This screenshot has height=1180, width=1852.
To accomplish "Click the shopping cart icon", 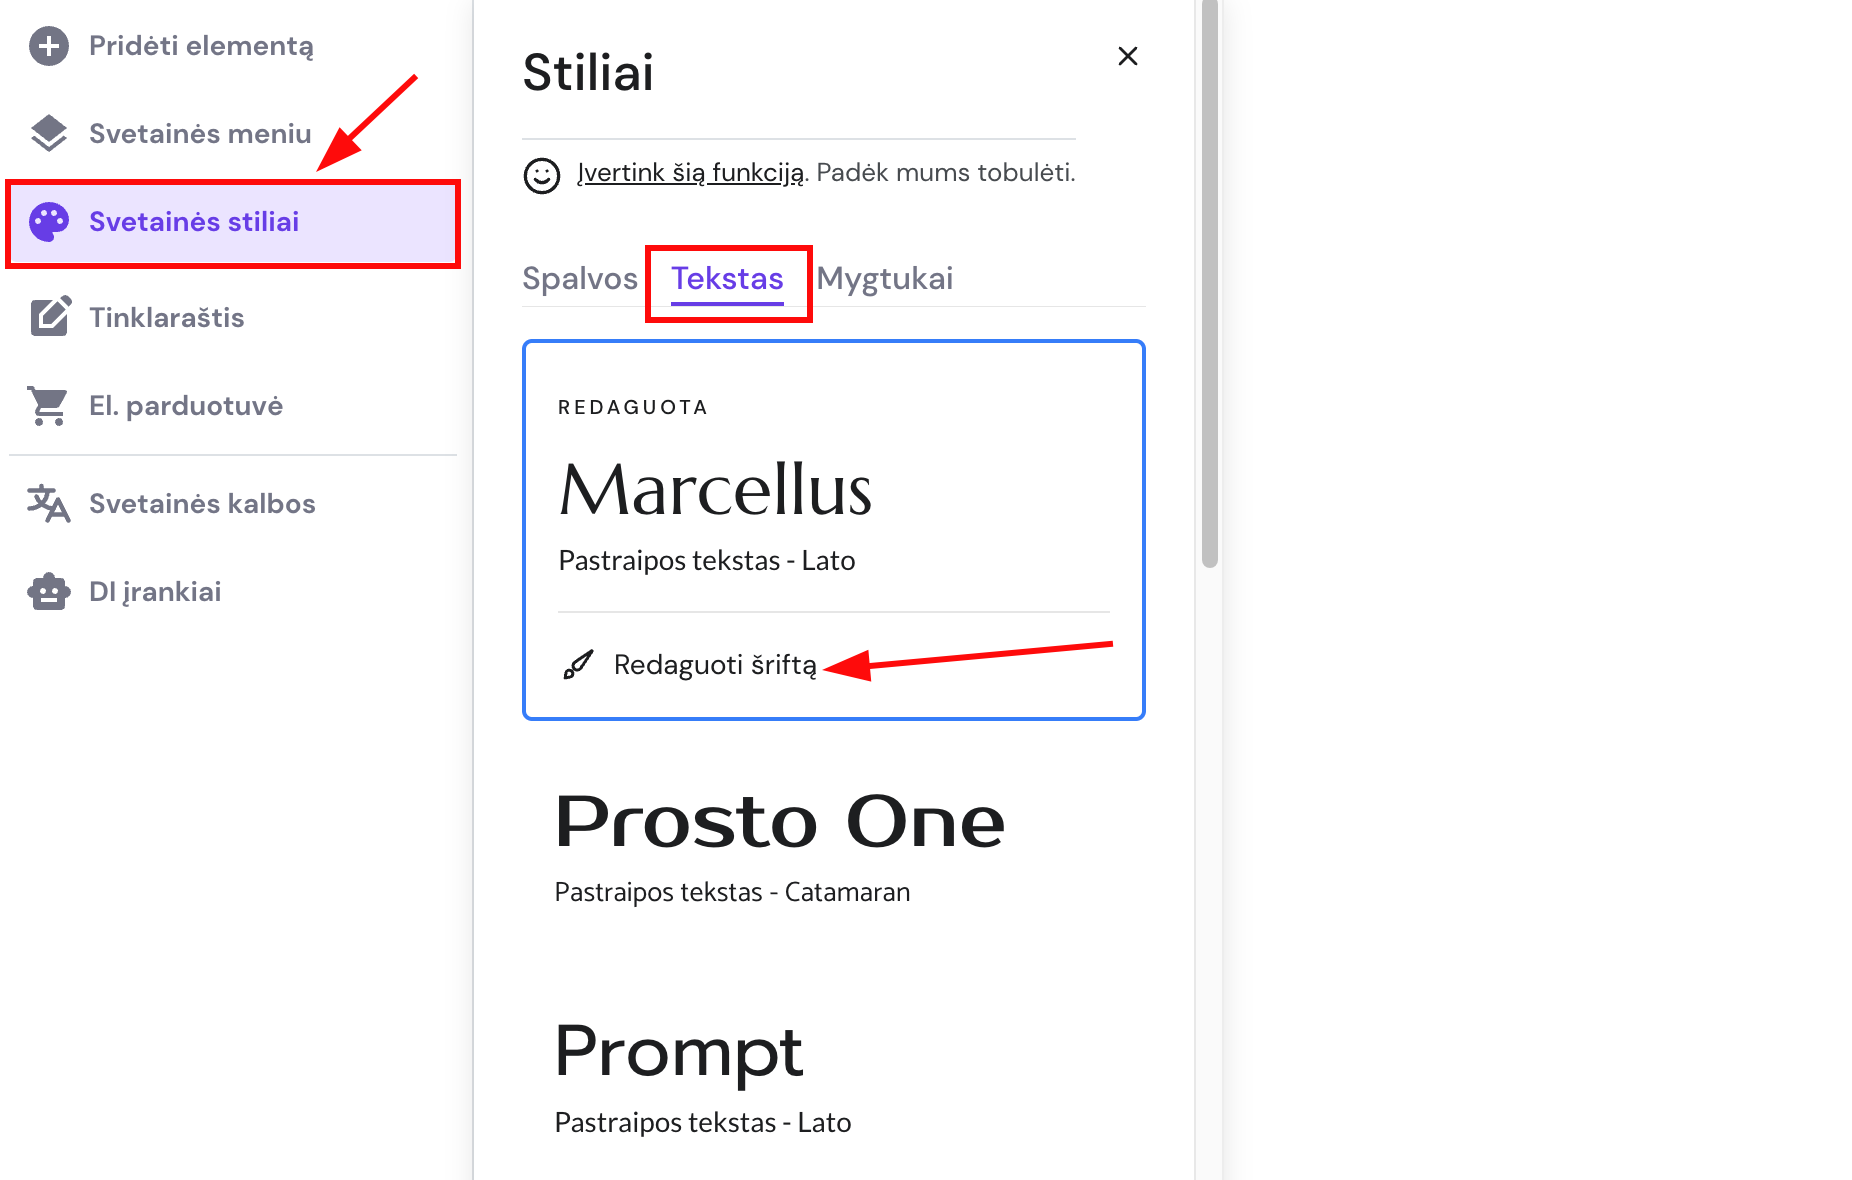I will point(49,406).
